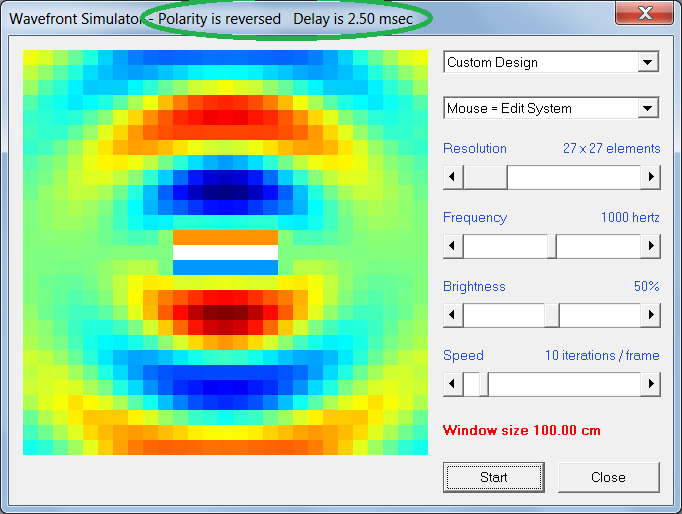Click the Close button
The width and height of the screenshot is (682, 514).
click(608, 477)
